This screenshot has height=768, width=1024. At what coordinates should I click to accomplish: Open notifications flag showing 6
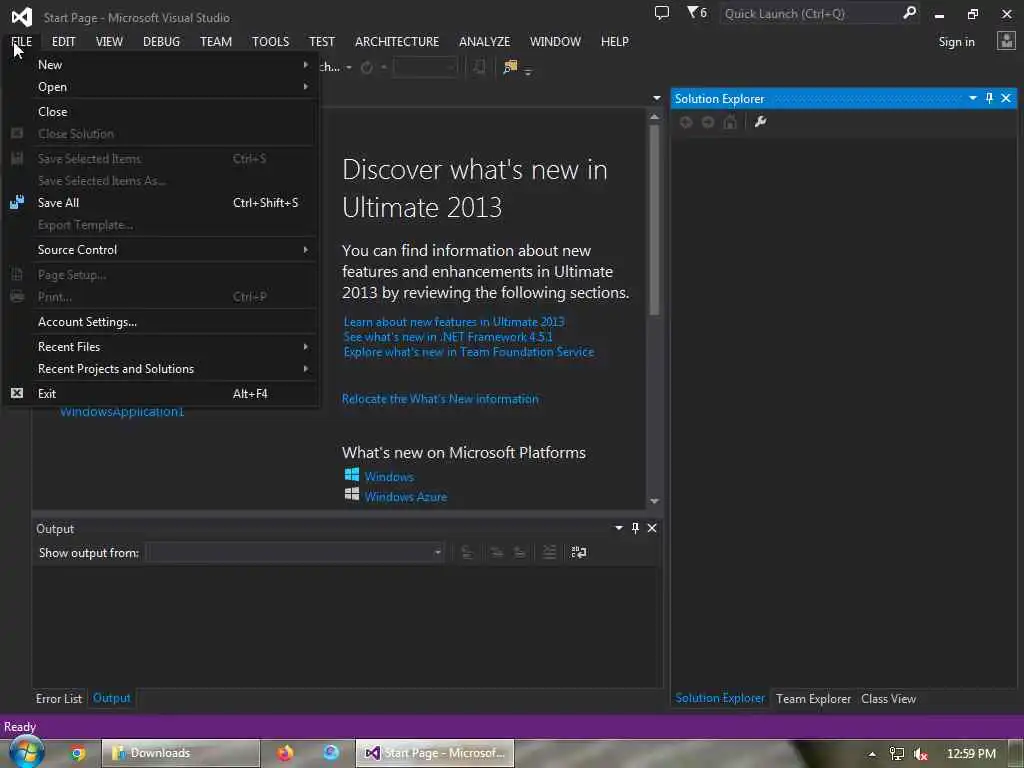[x=697, y=12]
